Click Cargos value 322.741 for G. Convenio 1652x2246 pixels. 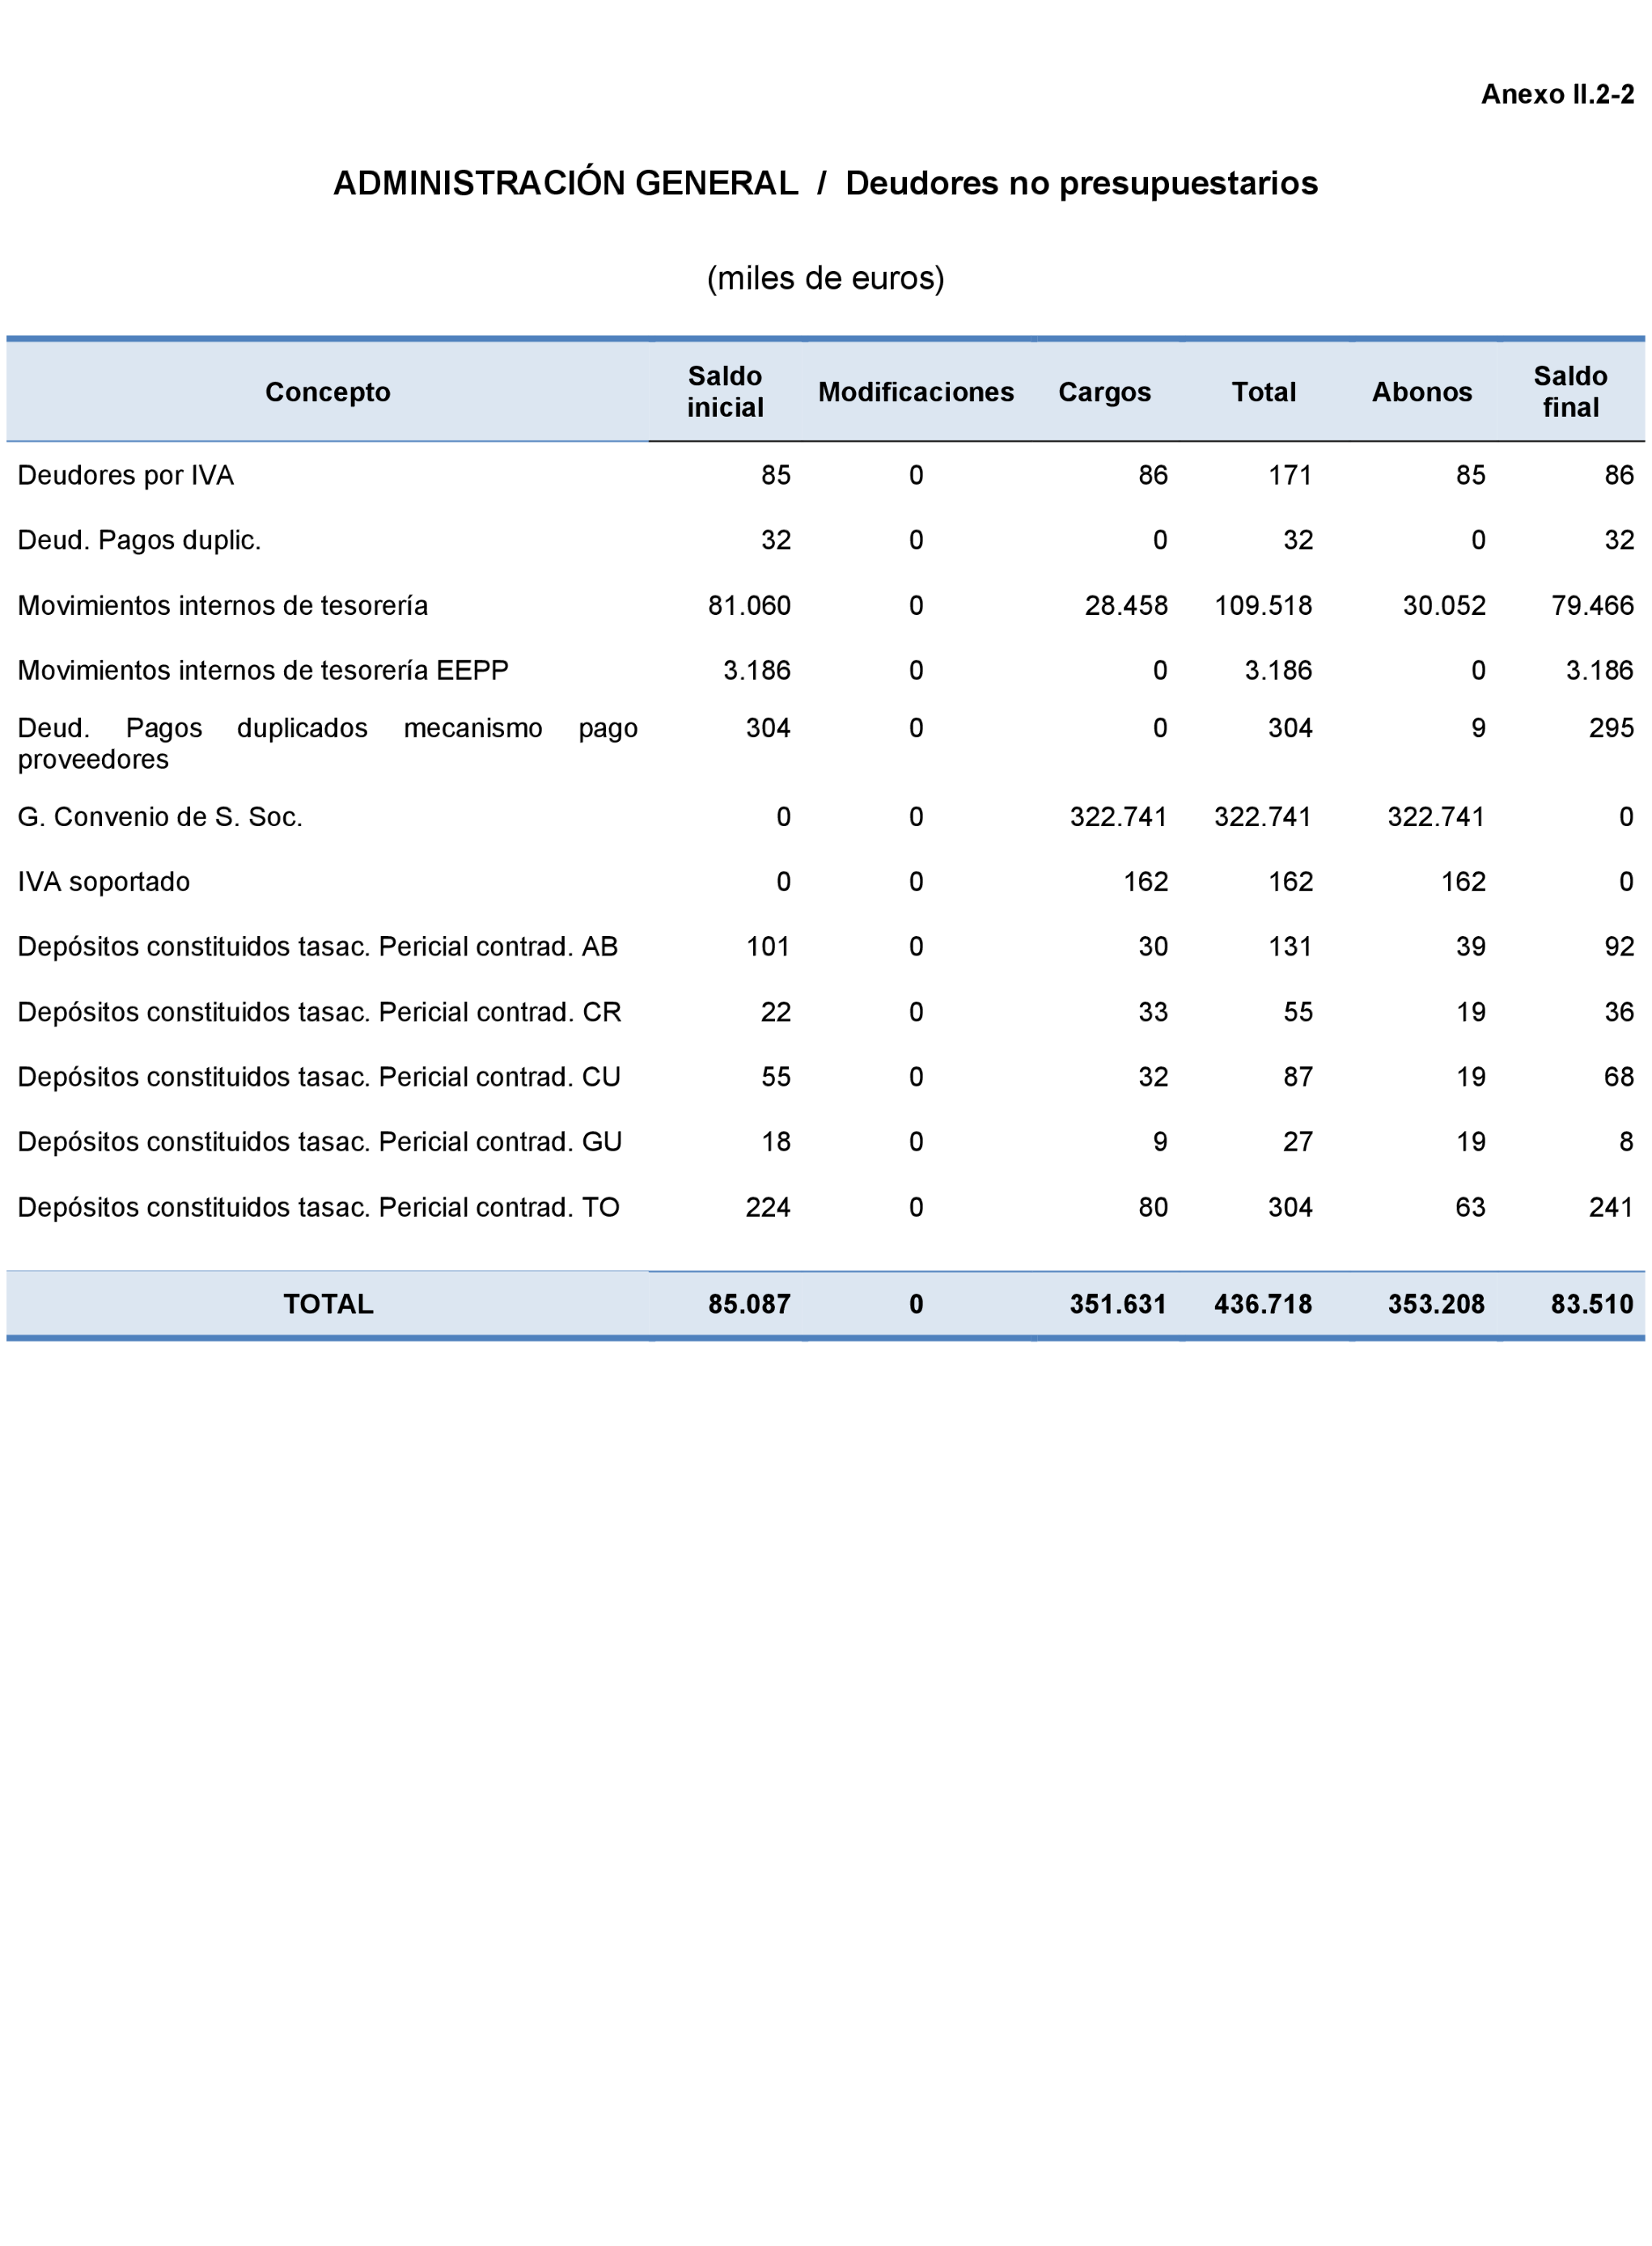tap(1119, 817)
